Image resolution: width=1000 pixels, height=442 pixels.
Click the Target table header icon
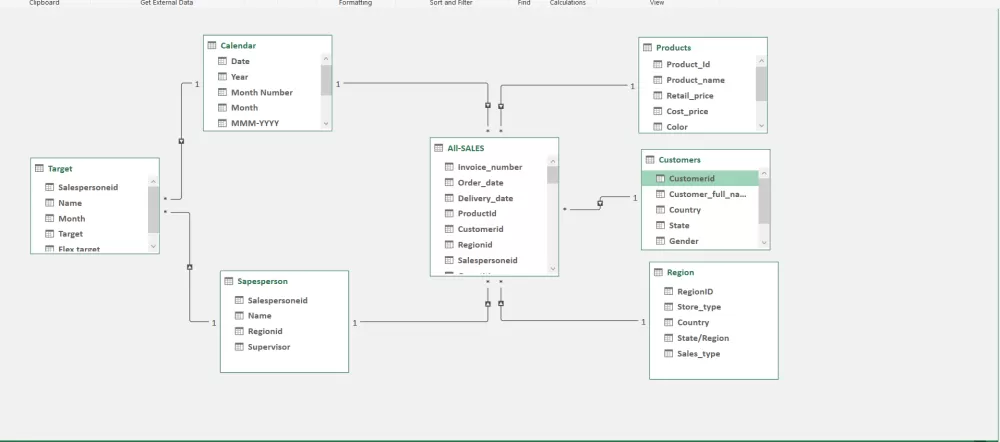(x=39, y=169)
